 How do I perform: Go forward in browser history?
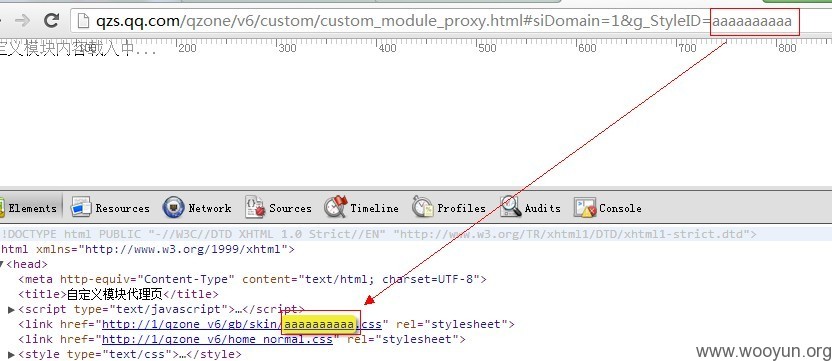tap(22, 21)
